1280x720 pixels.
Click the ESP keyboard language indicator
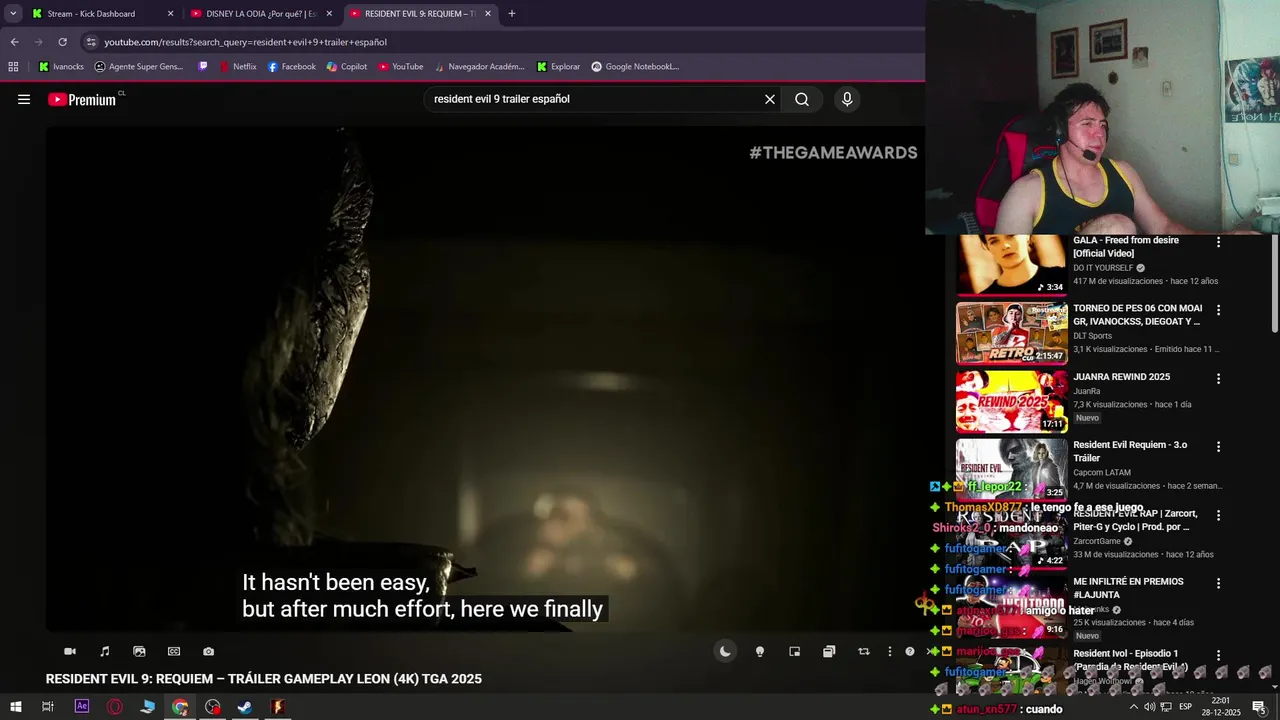(1185, 707)
